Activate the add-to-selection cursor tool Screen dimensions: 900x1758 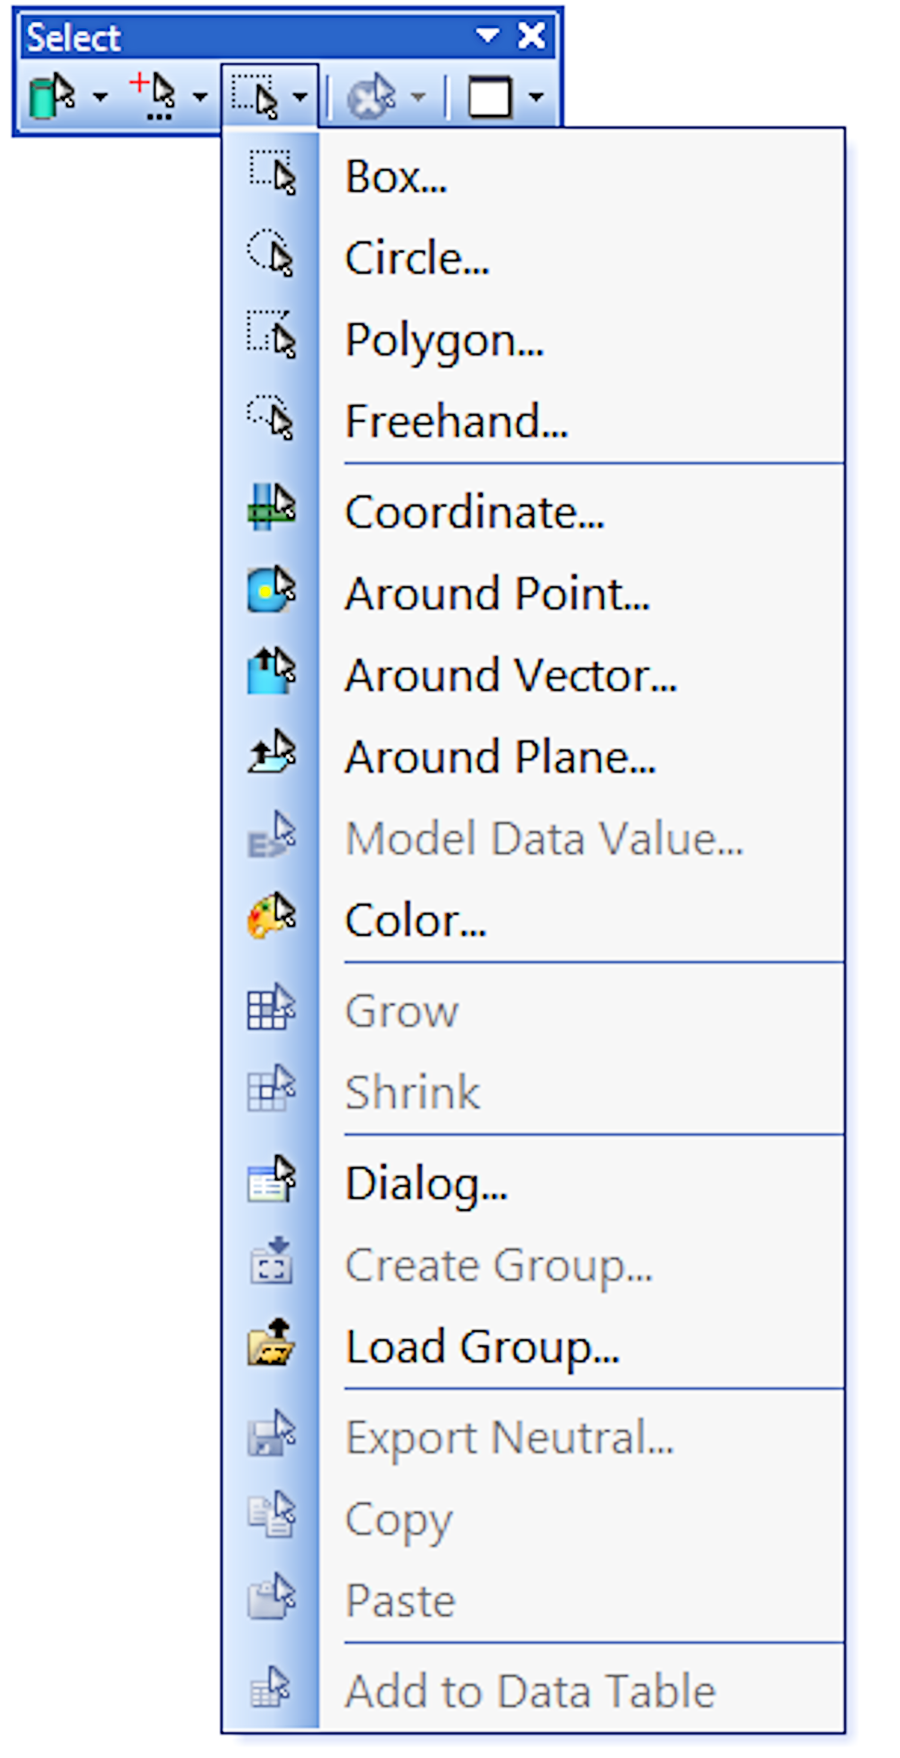pos(158,96)
